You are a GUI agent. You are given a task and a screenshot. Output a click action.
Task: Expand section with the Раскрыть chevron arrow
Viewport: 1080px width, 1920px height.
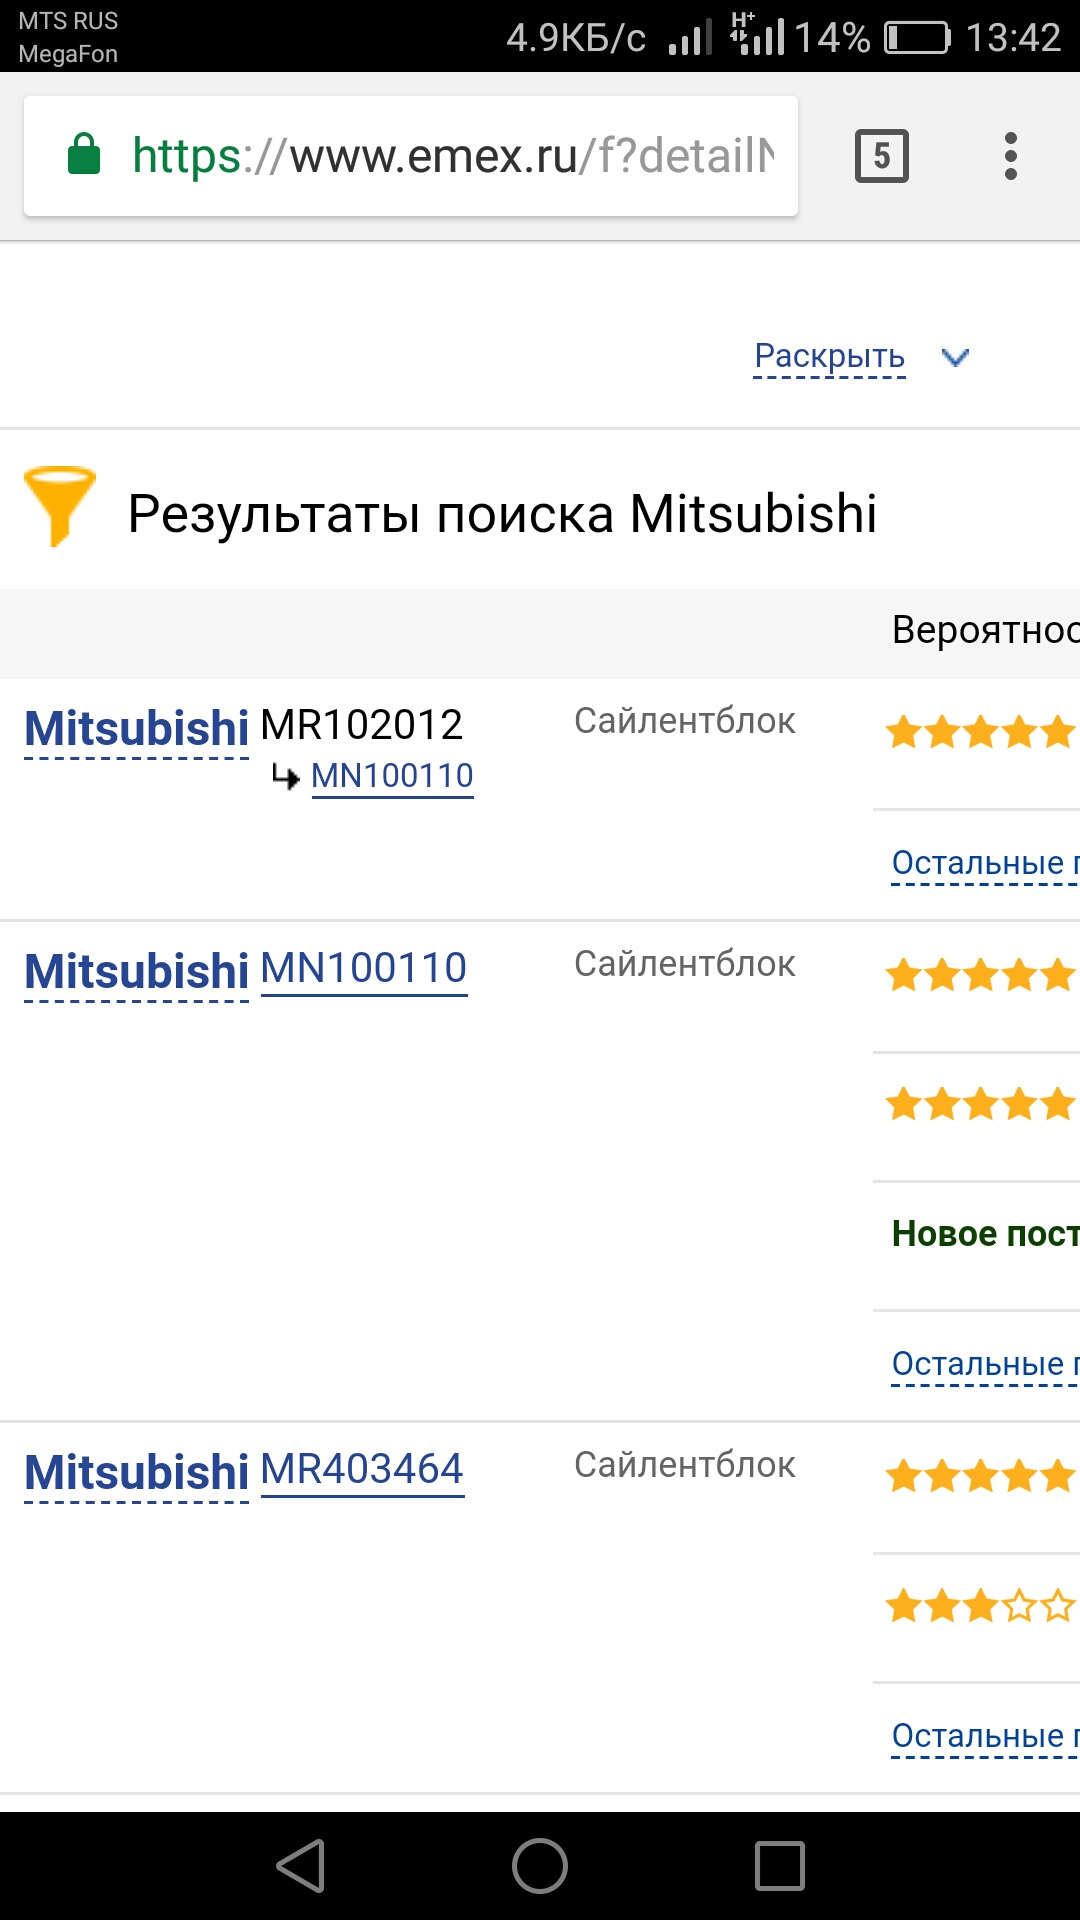tap(956, 357)
